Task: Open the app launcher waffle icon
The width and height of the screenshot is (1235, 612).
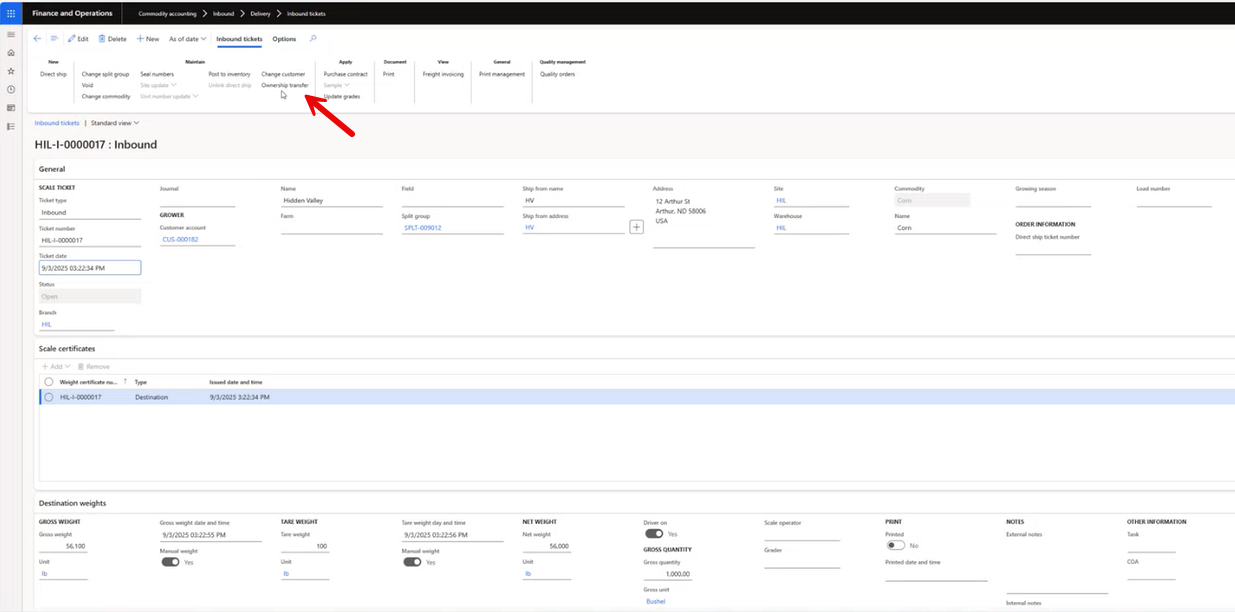Action: pyautogui.click(x=11, y=13)
